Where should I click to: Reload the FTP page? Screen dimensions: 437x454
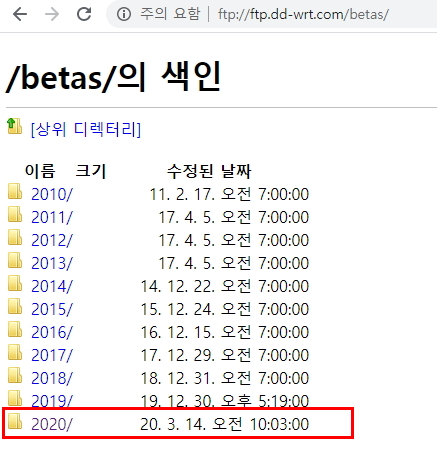pos(84,14)
